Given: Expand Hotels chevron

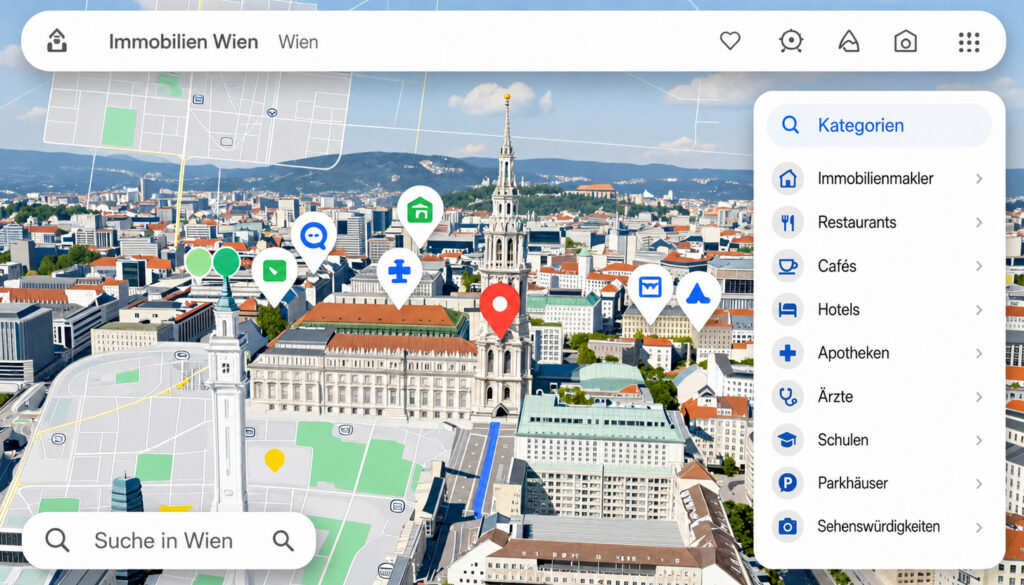Looking at the screenshot, I should click(979, 309).
